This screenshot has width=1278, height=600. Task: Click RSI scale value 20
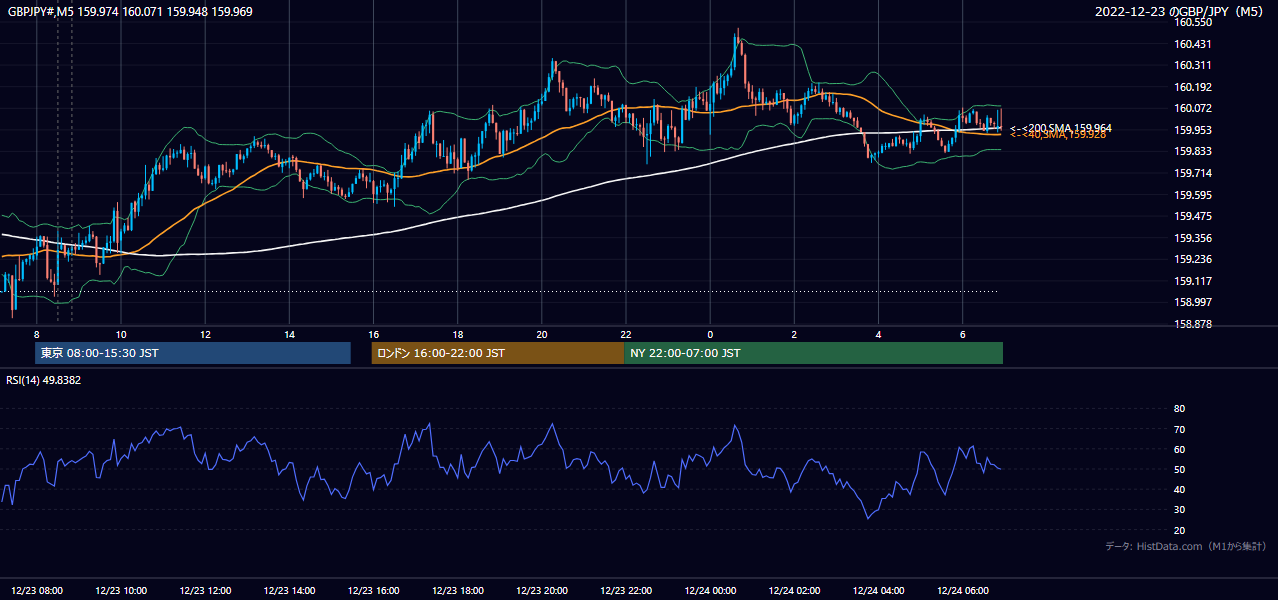pyautogui.click(x=1180, y=530)
